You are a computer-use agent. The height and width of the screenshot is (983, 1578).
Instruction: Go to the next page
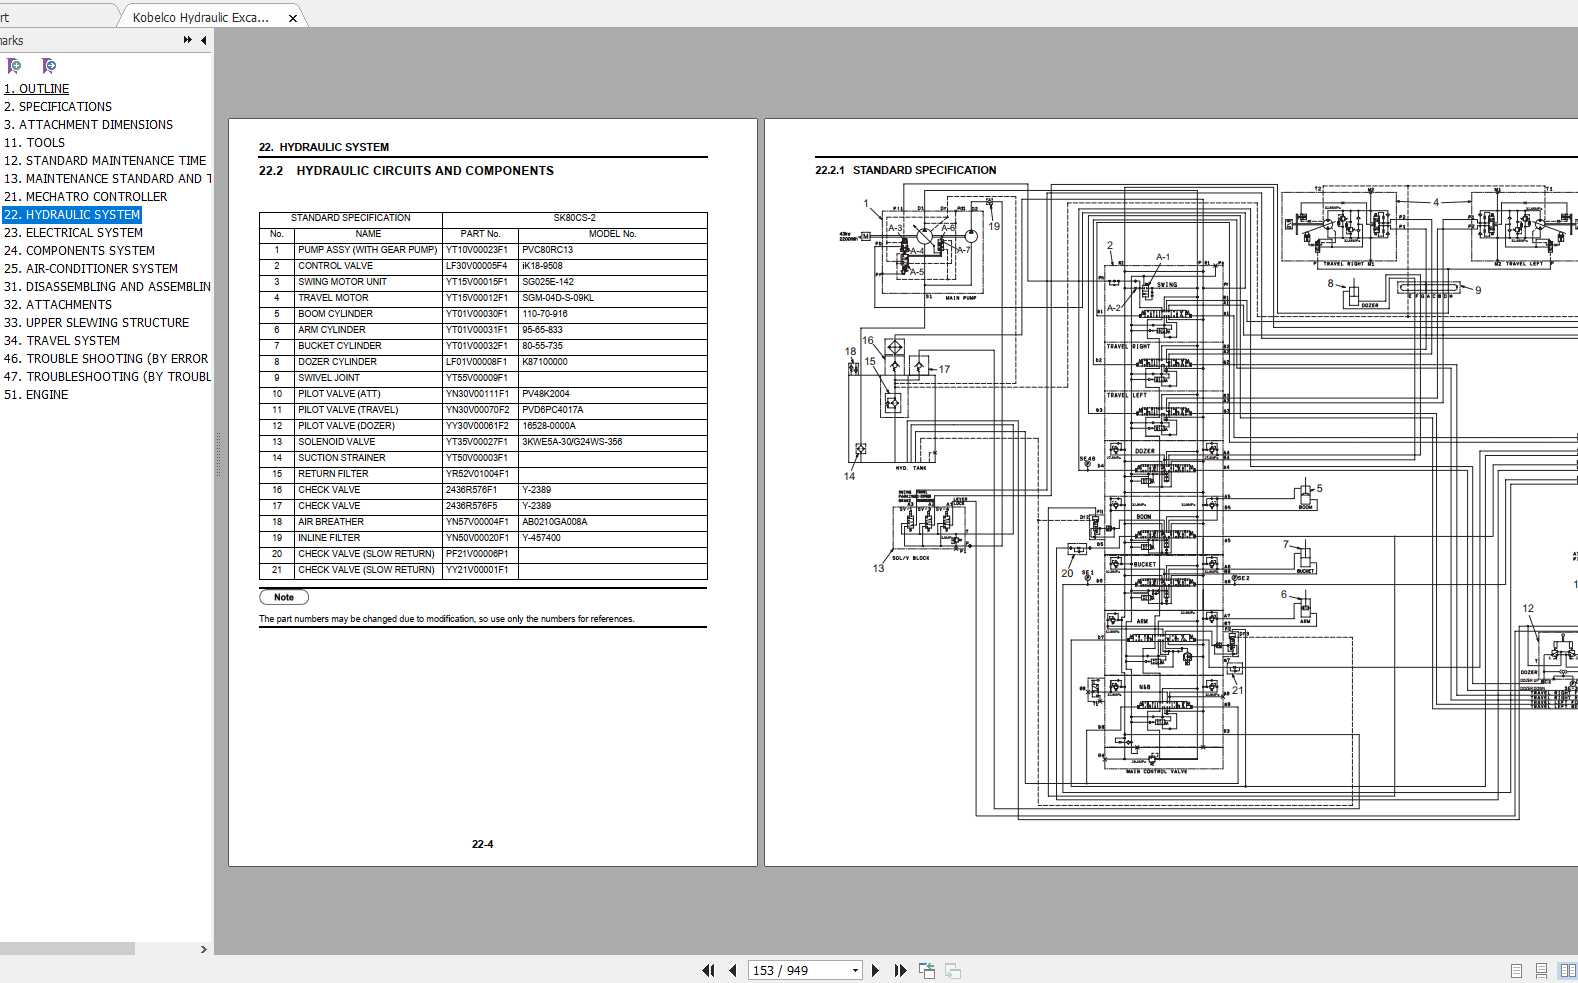pyautogui.click(x=876, y=970)
